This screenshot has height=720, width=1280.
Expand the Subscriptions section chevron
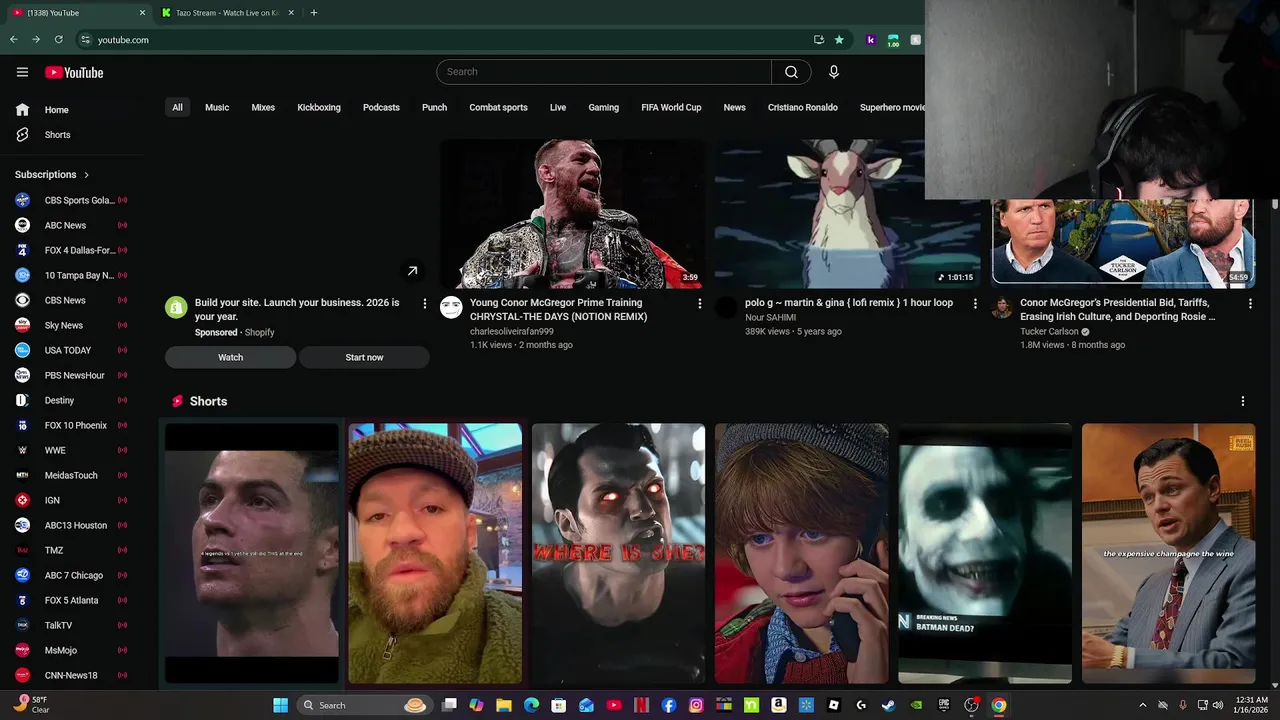pos(86,175)
